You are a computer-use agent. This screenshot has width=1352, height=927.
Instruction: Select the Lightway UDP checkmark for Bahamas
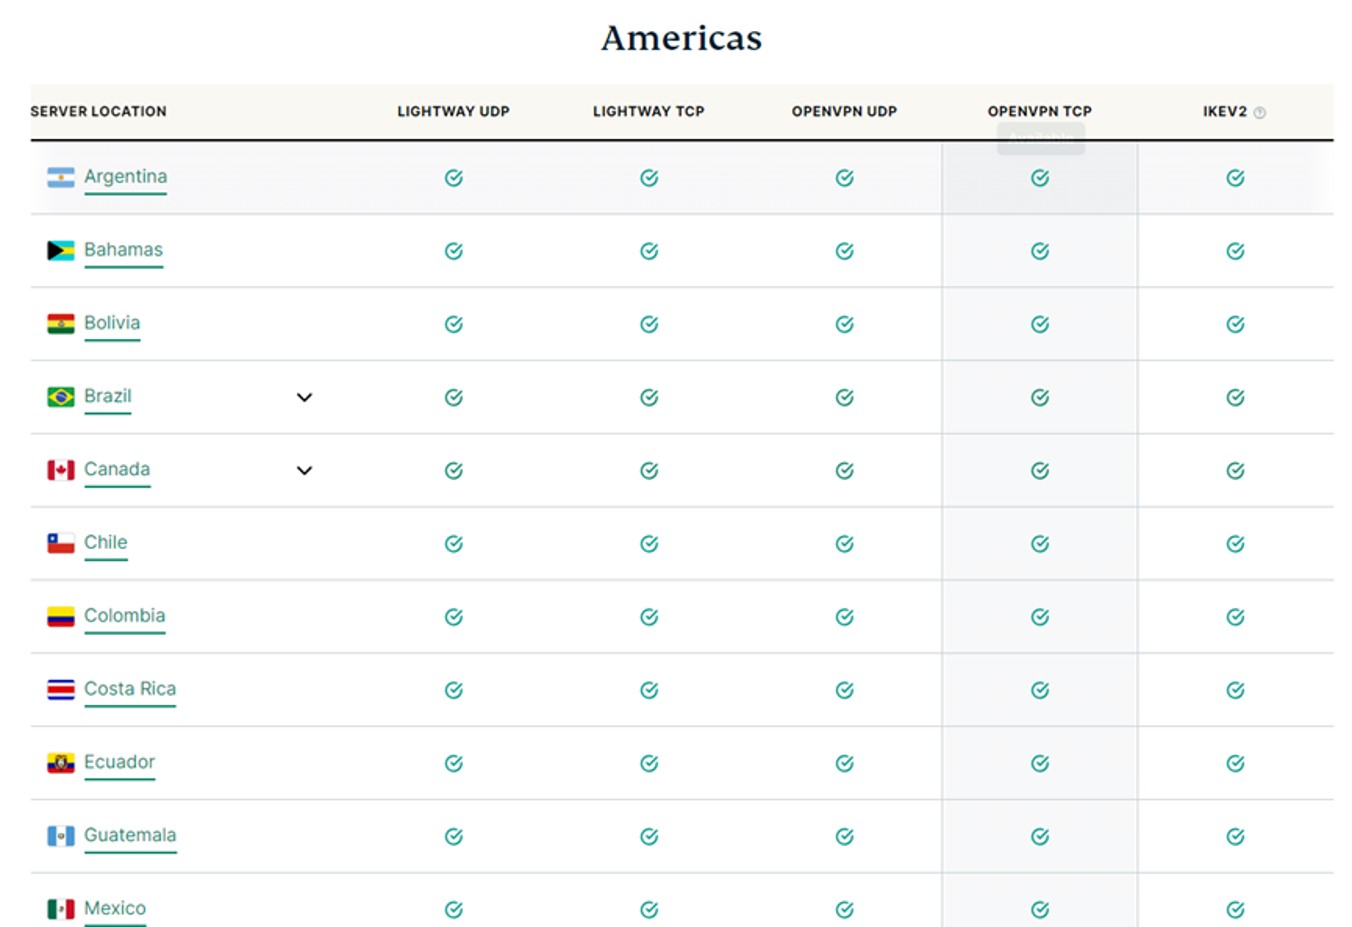click(x=453, y=250)
